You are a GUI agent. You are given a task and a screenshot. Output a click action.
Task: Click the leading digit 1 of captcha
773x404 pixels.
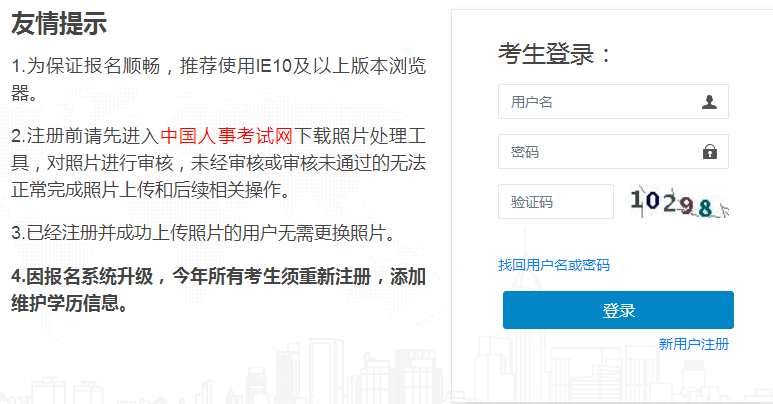point(636,200)
